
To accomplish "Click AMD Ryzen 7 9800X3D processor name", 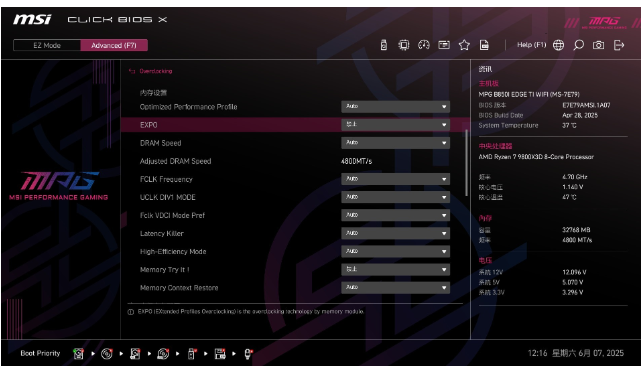I will point(536,157).
